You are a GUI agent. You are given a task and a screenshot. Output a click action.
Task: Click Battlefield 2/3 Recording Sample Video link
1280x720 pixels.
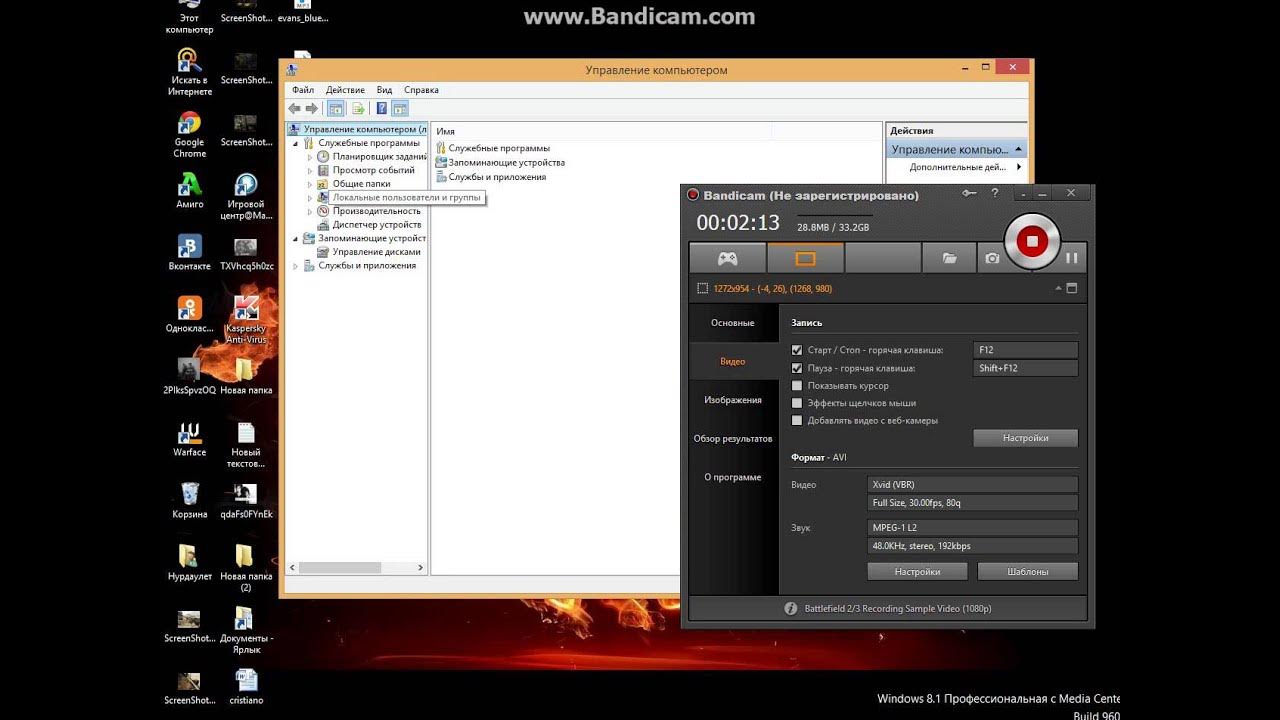point(897,608)
